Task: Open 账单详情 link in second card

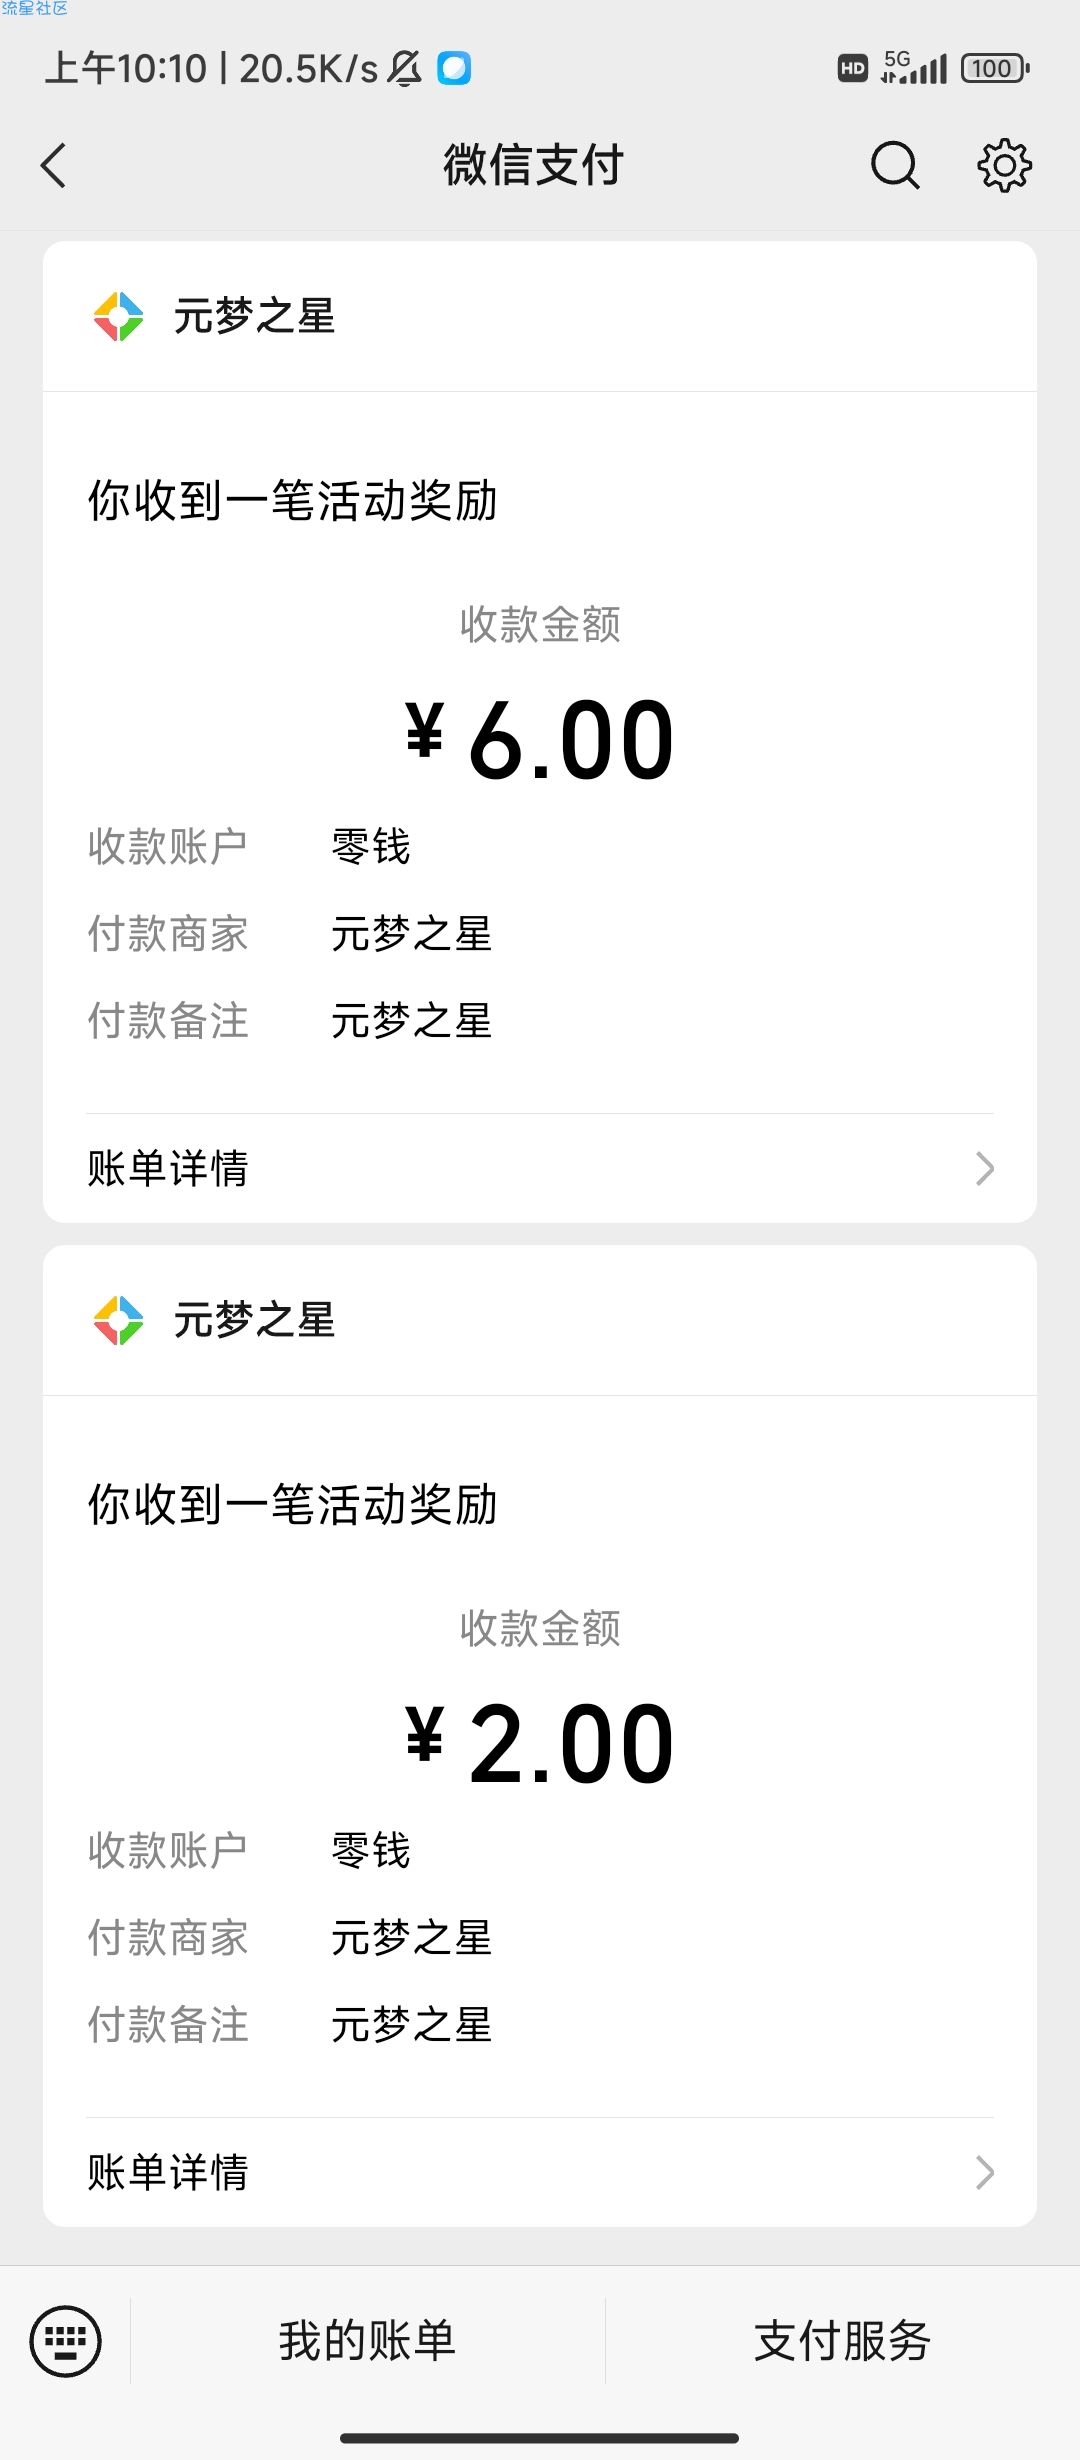Action: (168, 2172)
